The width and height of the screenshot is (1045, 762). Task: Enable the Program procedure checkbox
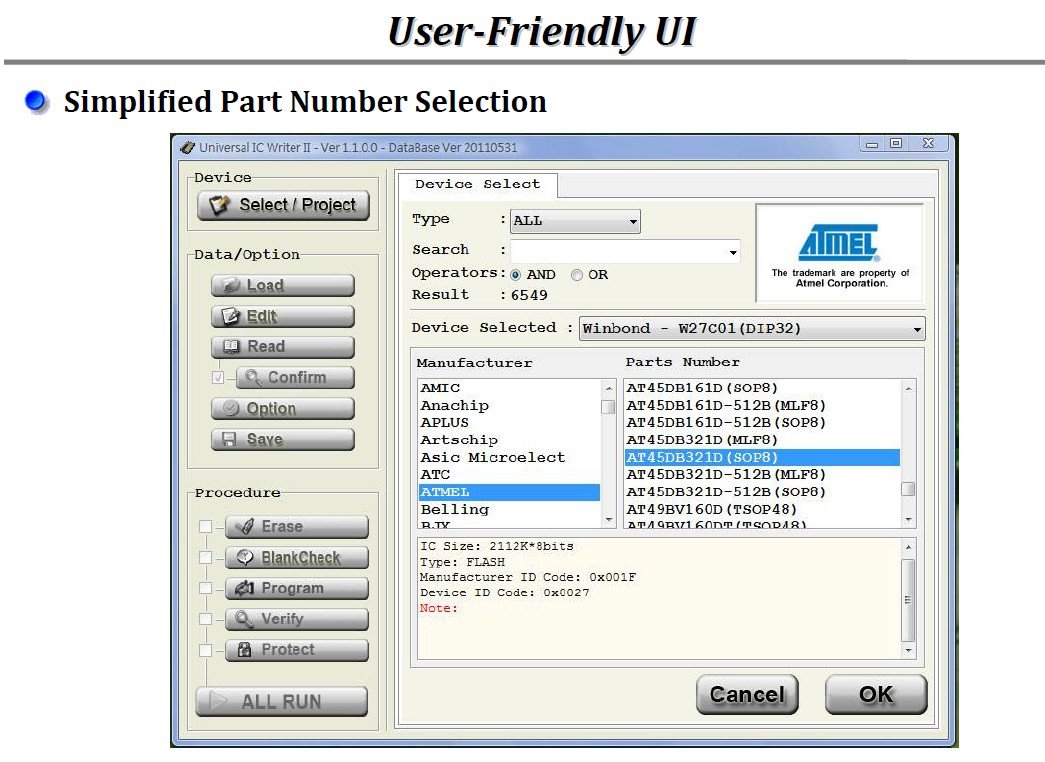(206, 588)
